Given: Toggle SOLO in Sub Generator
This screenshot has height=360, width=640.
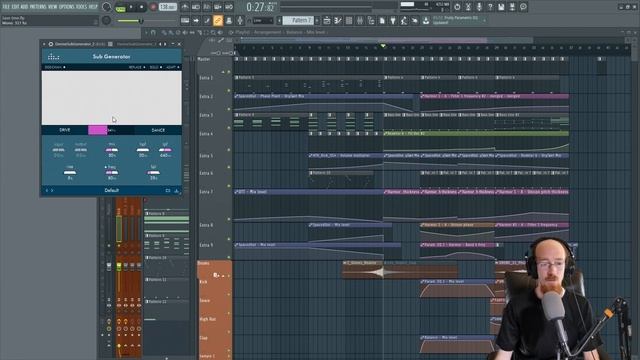Looking at the screenshot, I should click(x=156, y=67).
